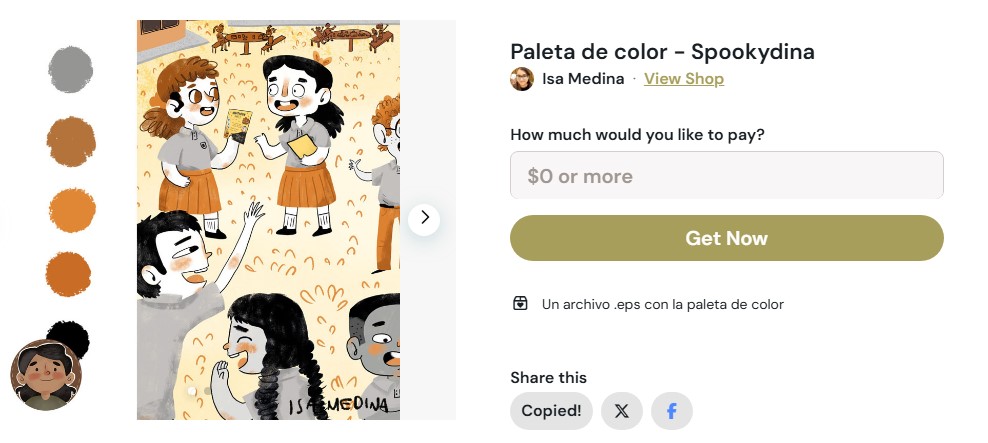This screenshot has height=443, width=988.
Task: Share the product on Facebook
Action: pos(672,411)
